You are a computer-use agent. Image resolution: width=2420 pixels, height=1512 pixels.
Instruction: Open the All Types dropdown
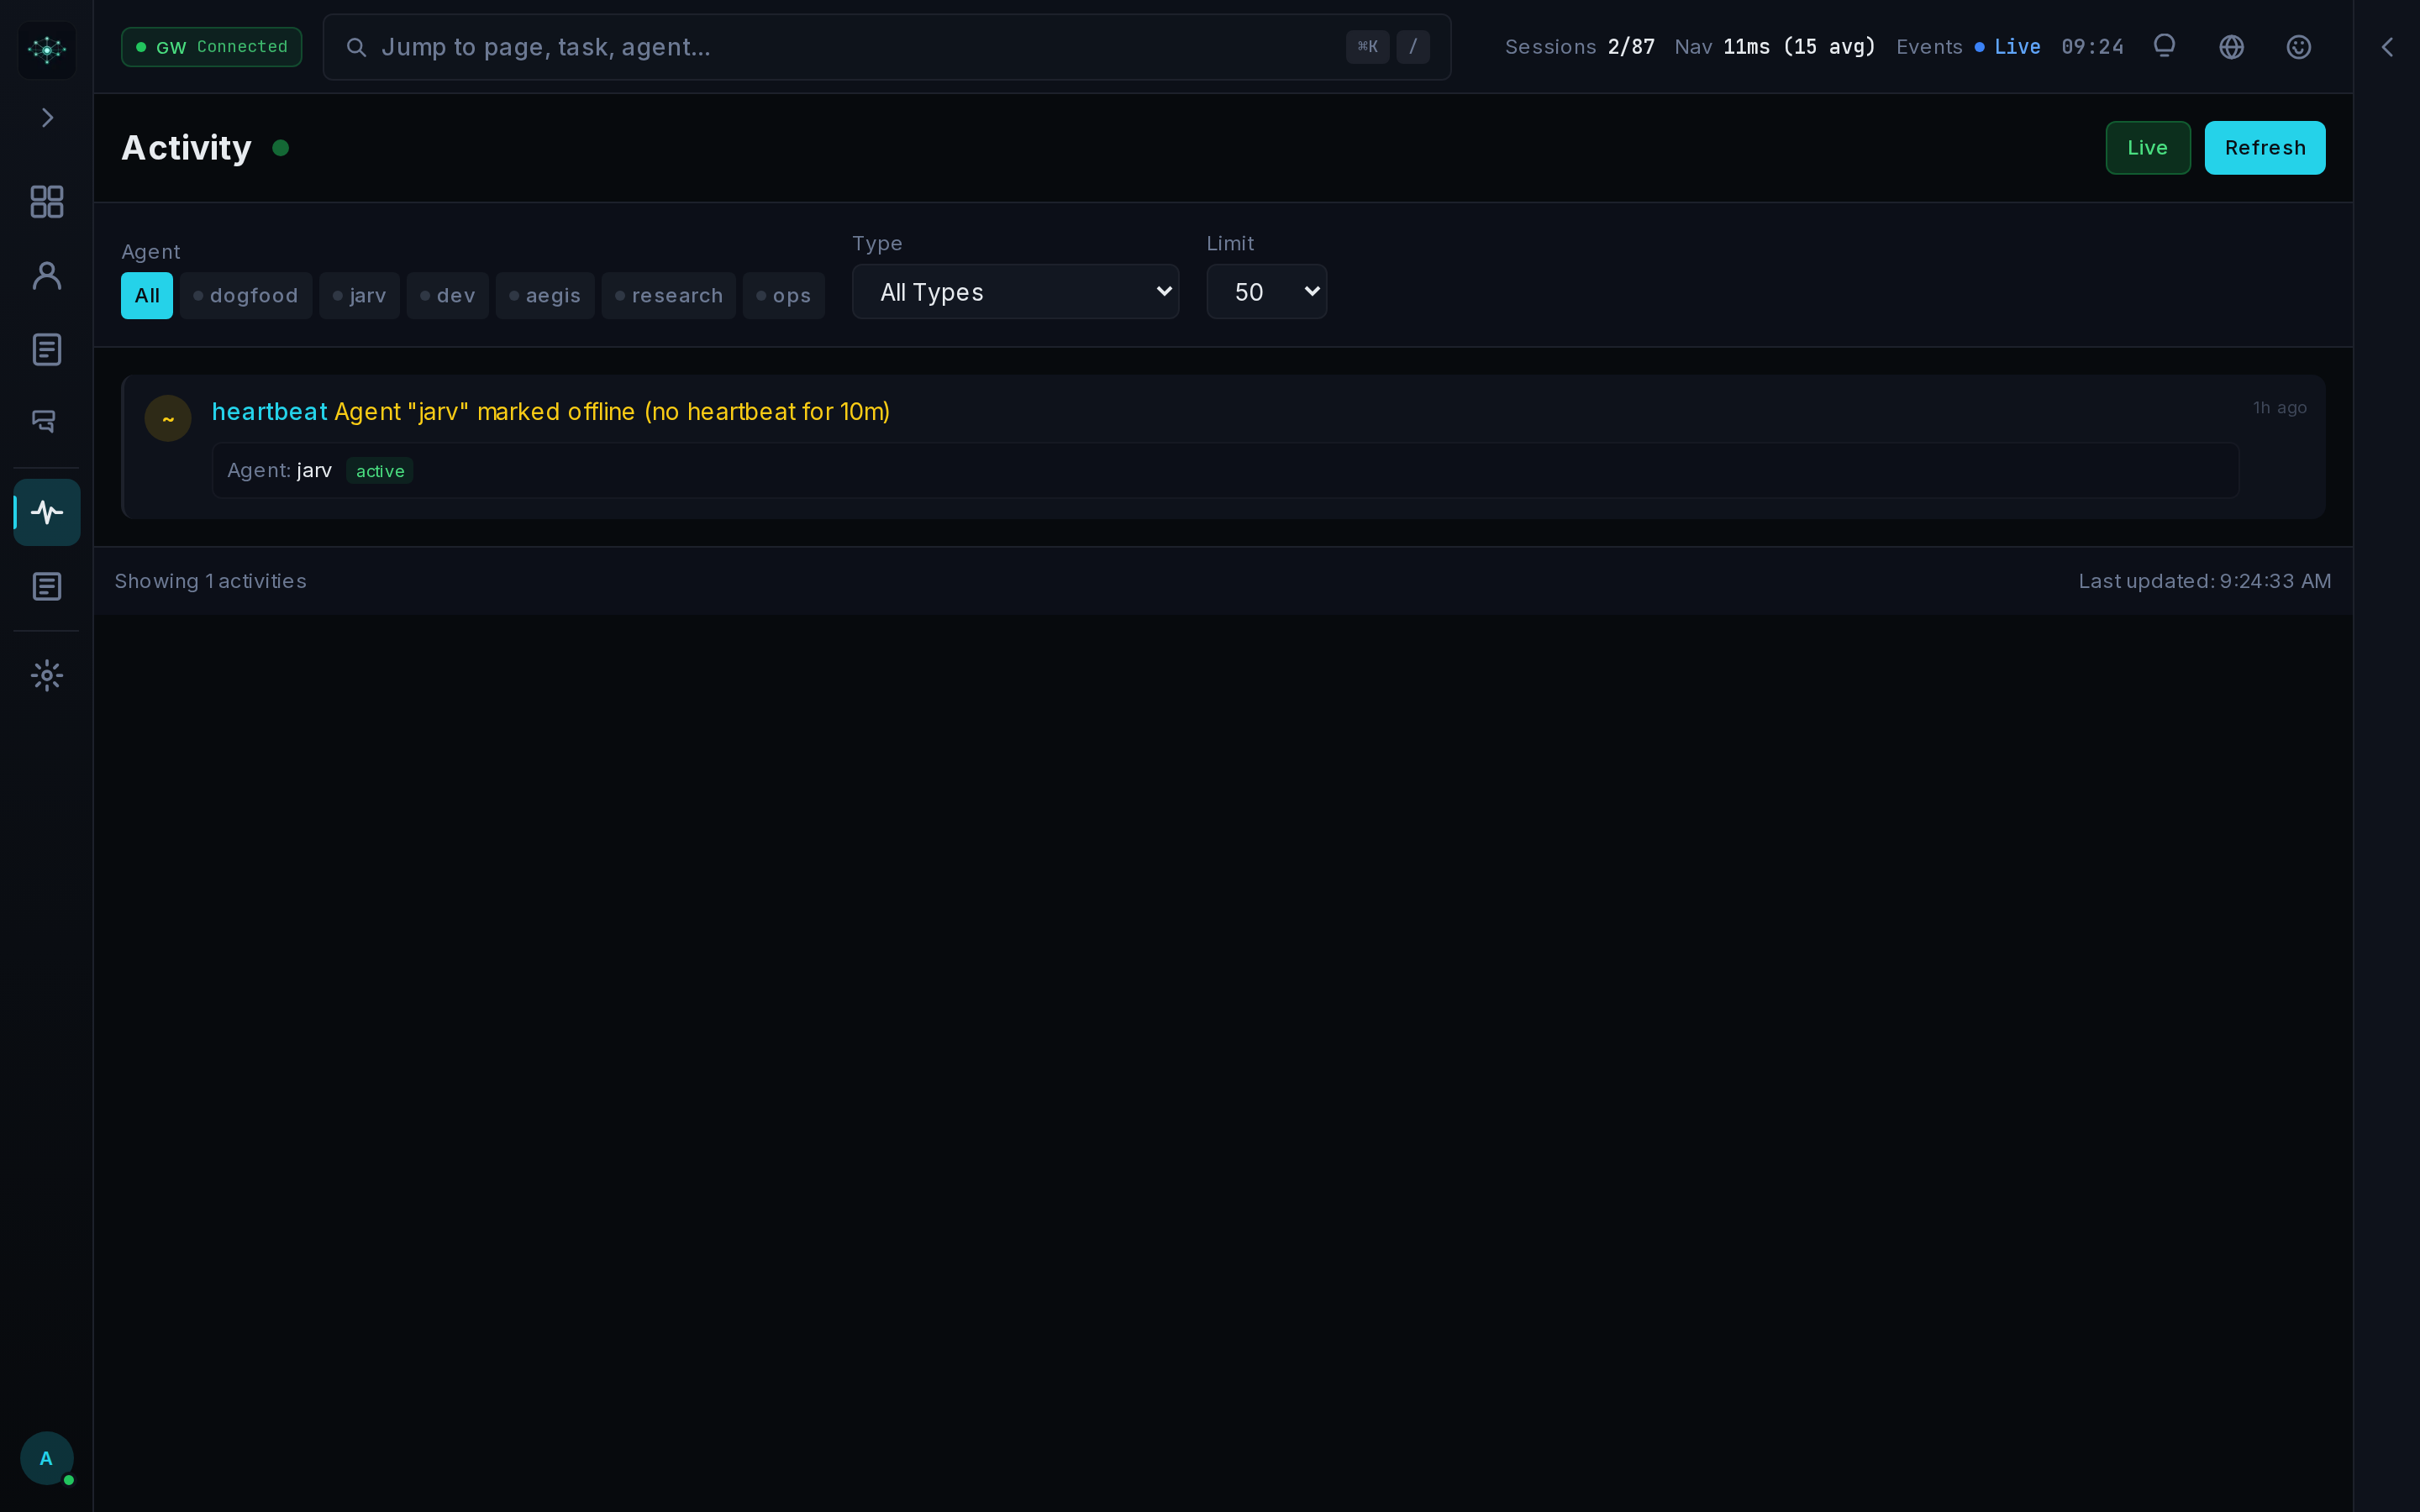[x=1014, y=292]
